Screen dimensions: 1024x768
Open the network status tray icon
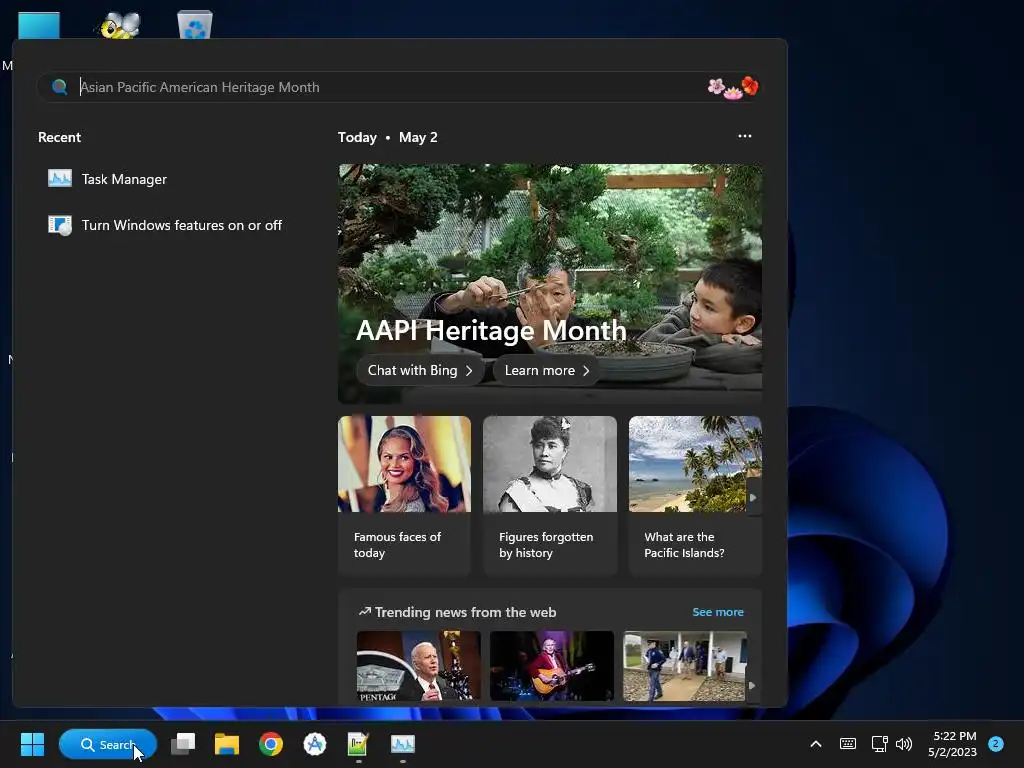[x=879, y=744]
